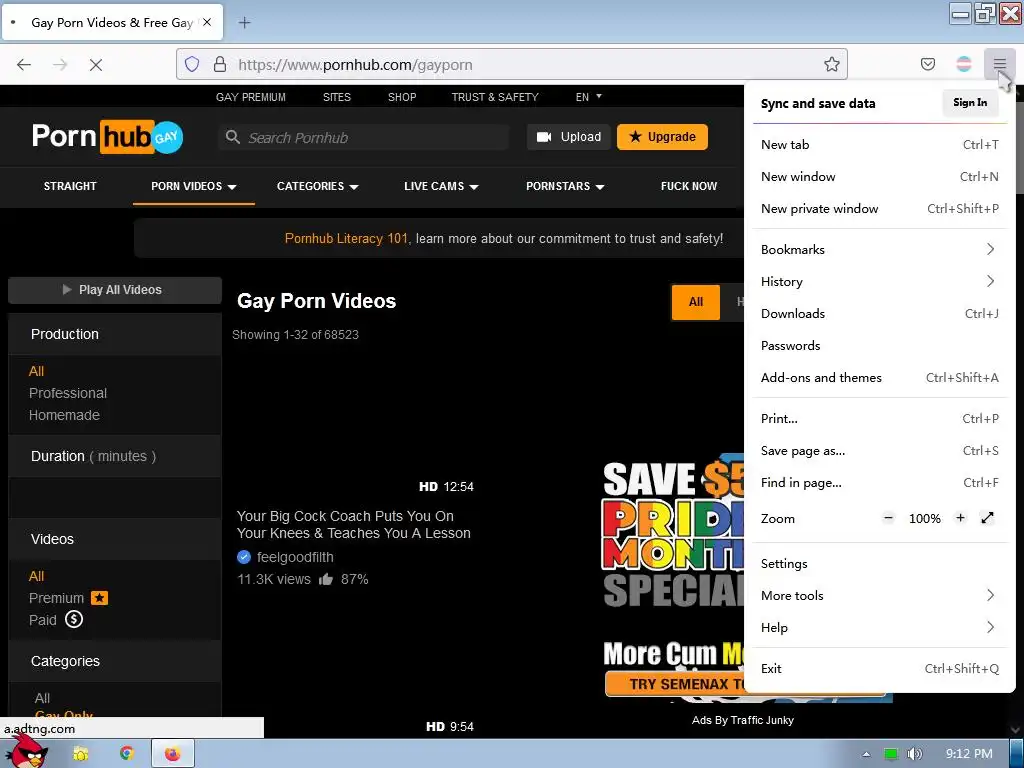Click the Firefox hamburger menu icon
The height and width of the screenshot is (768, 1024).
999,64
